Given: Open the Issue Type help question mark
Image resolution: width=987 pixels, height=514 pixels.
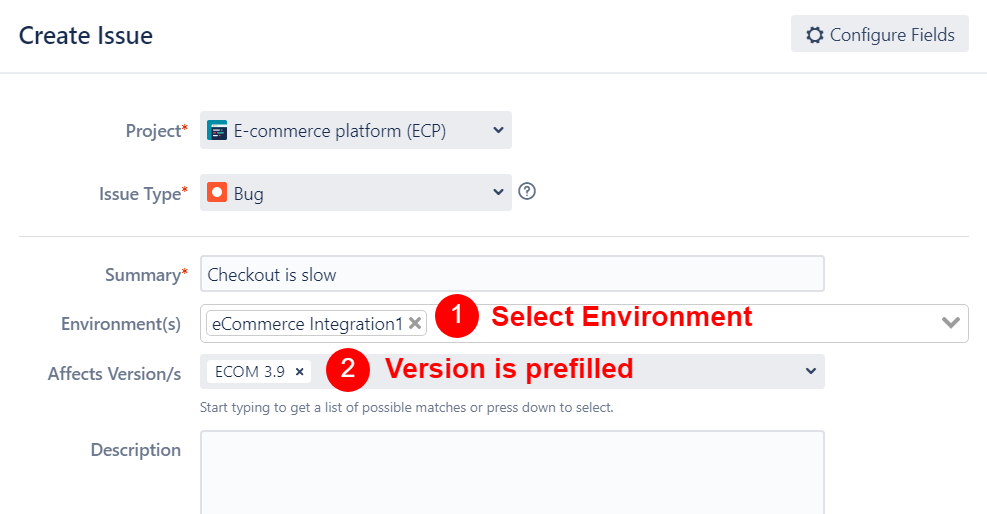Looking at the screenshot, I should (x=527, y=192).
